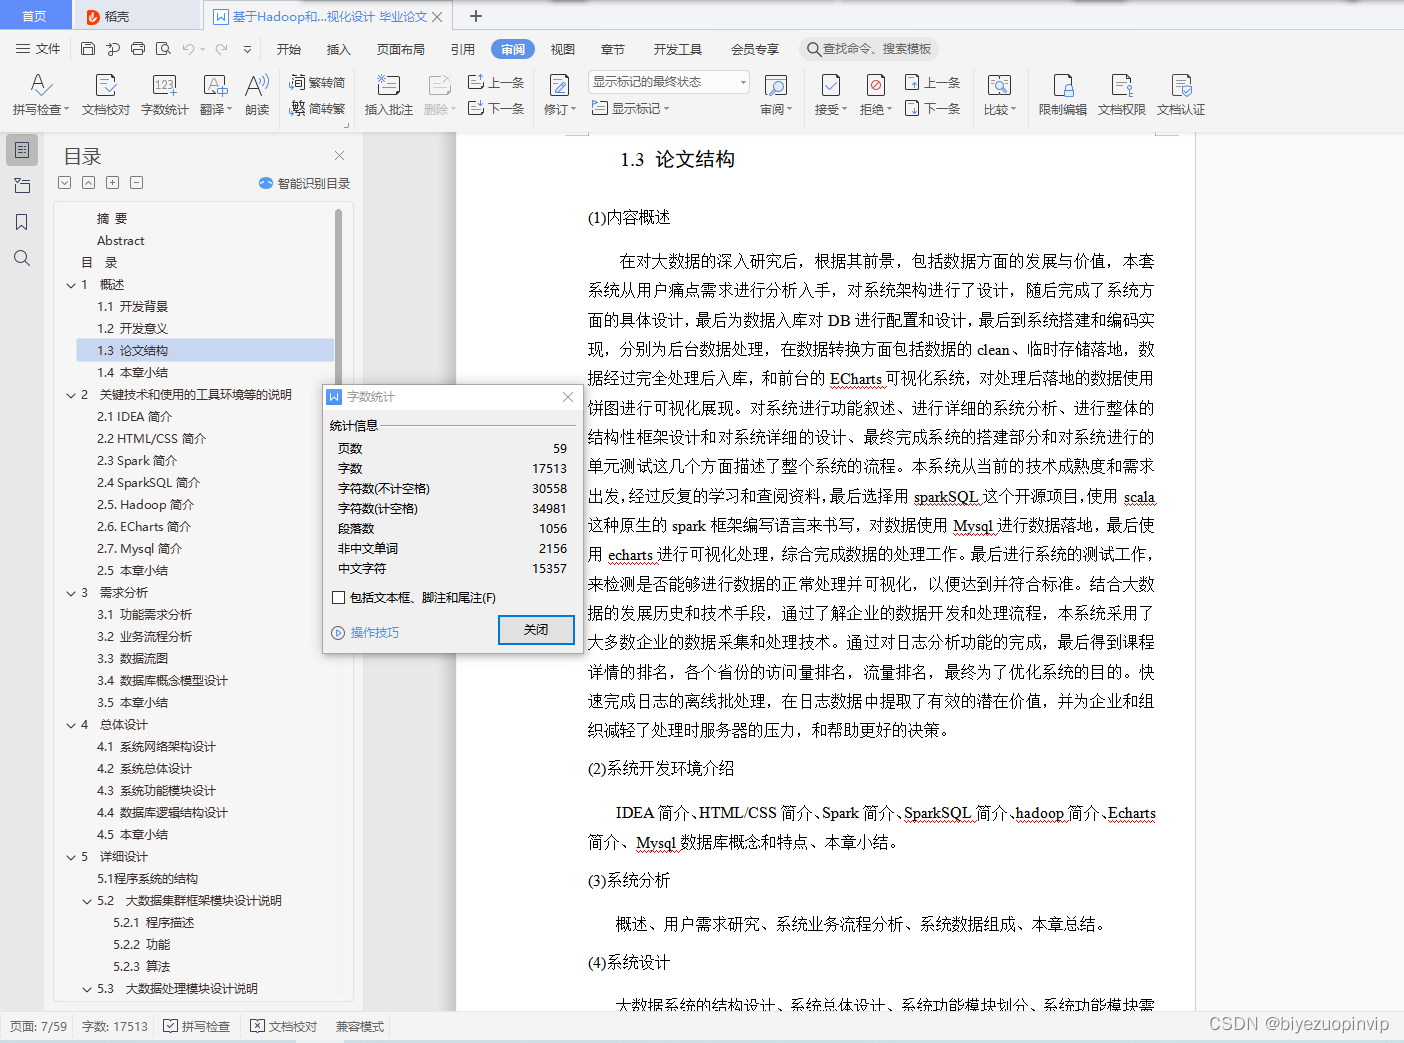Click the track changes icon (修订)
The width and height of the screenshot is (1404, 1043).
click(559, 95)
